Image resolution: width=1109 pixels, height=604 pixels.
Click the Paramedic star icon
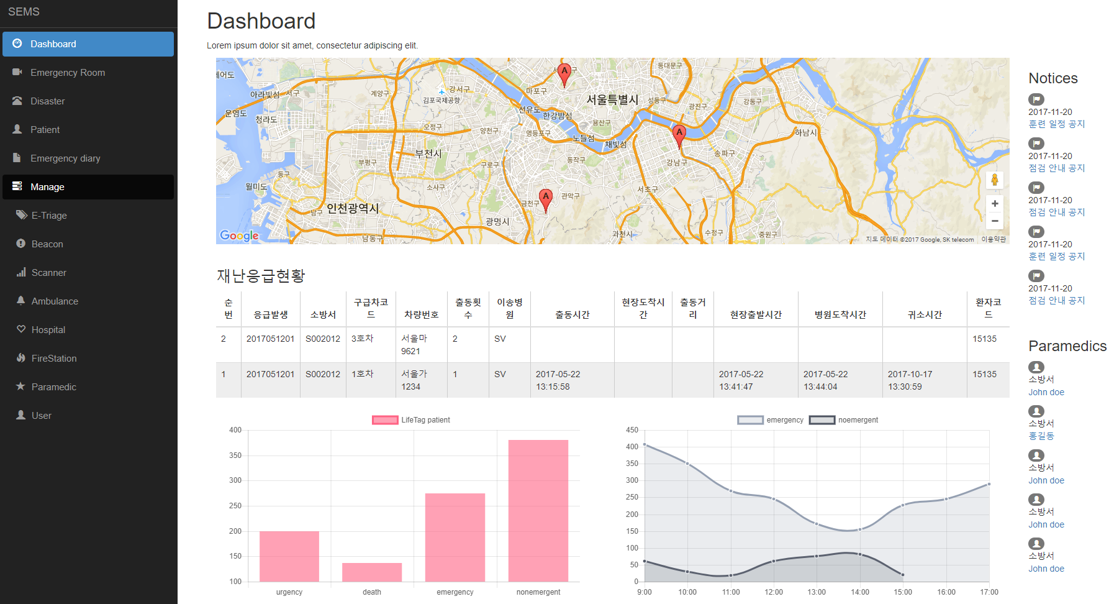pos(21,386)
